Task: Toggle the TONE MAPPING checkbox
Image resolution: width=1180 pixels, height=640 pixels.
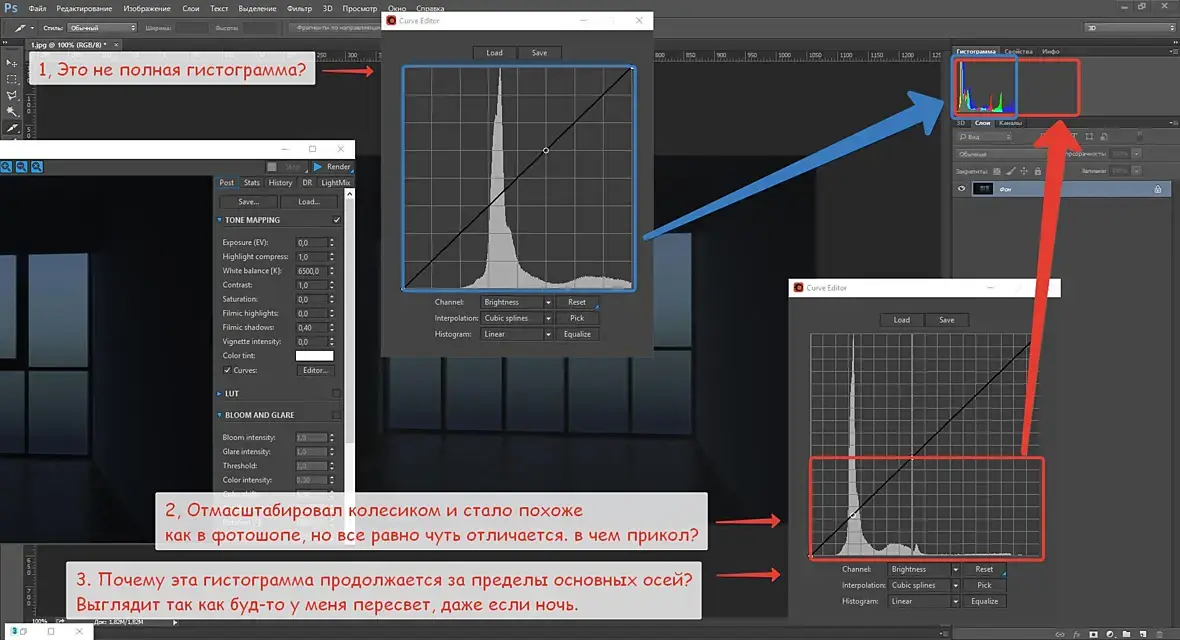Action: (336, 220)
